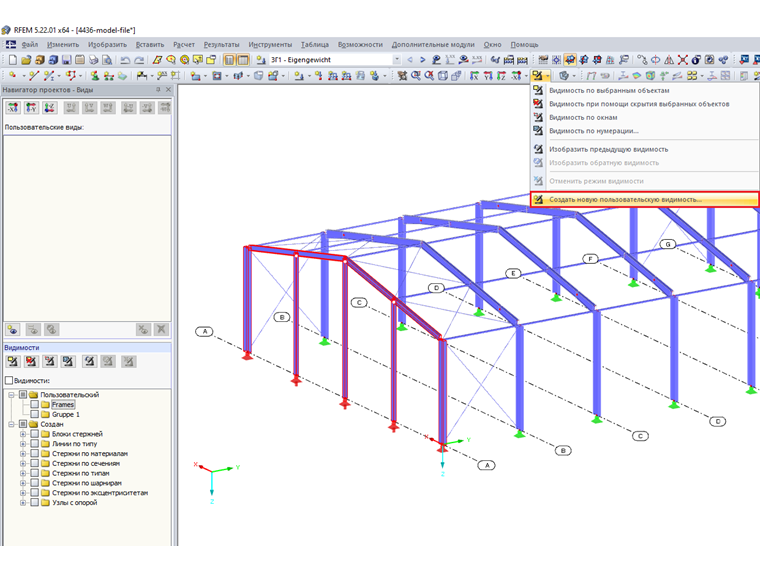Click the previous load case arrow
The image size is (760, 570).
point(410,60)
